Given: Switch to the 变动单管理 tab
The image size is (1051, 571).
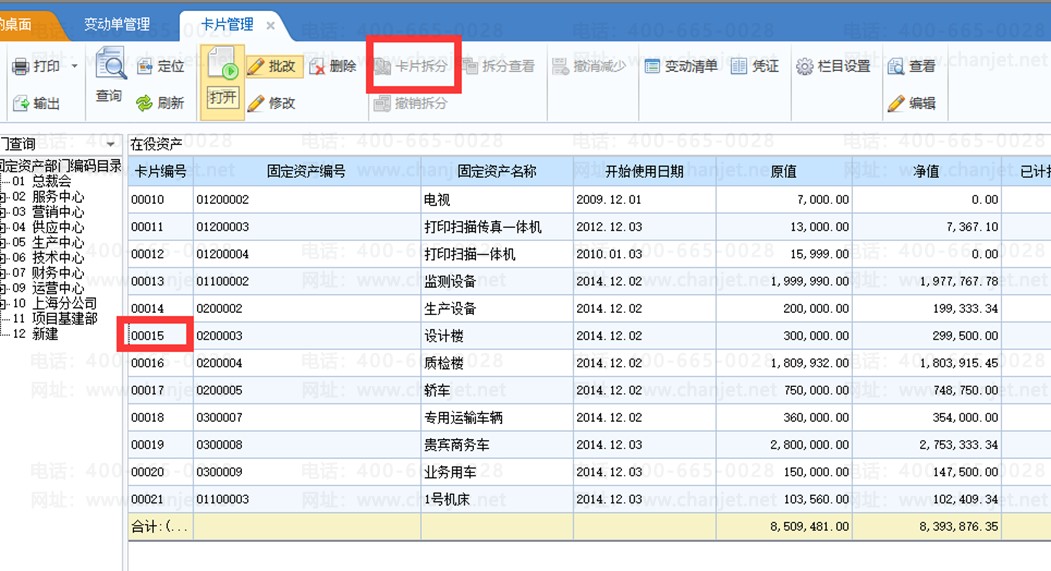Looking at the screenshot, I should click(117, 25).
